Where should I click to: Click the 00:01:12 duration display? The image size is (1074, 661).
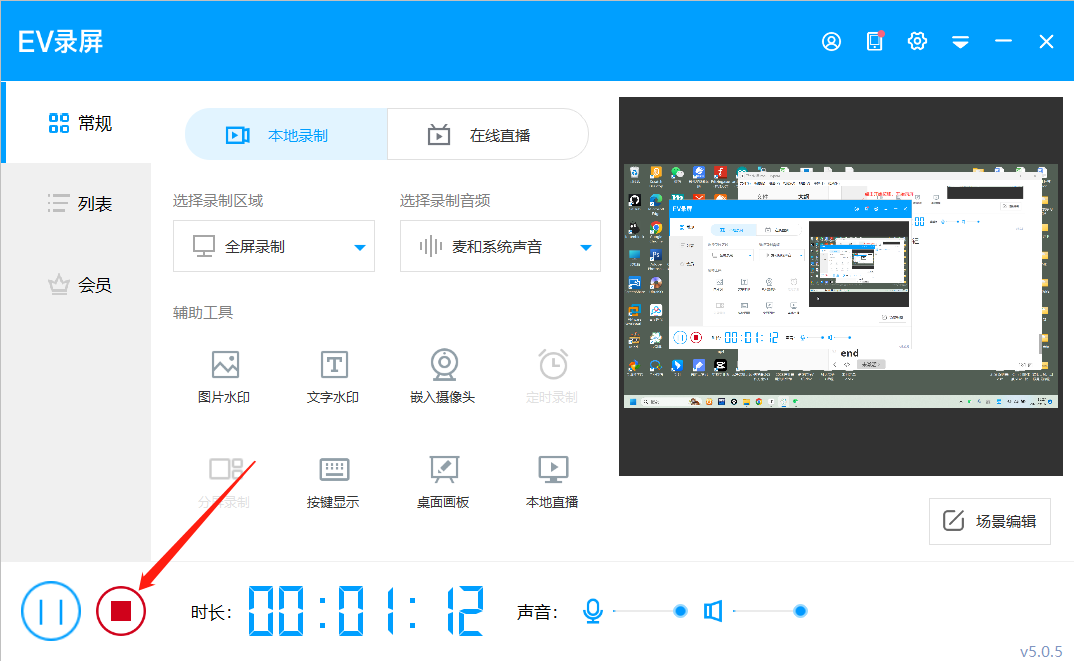[x=366, y=610]
